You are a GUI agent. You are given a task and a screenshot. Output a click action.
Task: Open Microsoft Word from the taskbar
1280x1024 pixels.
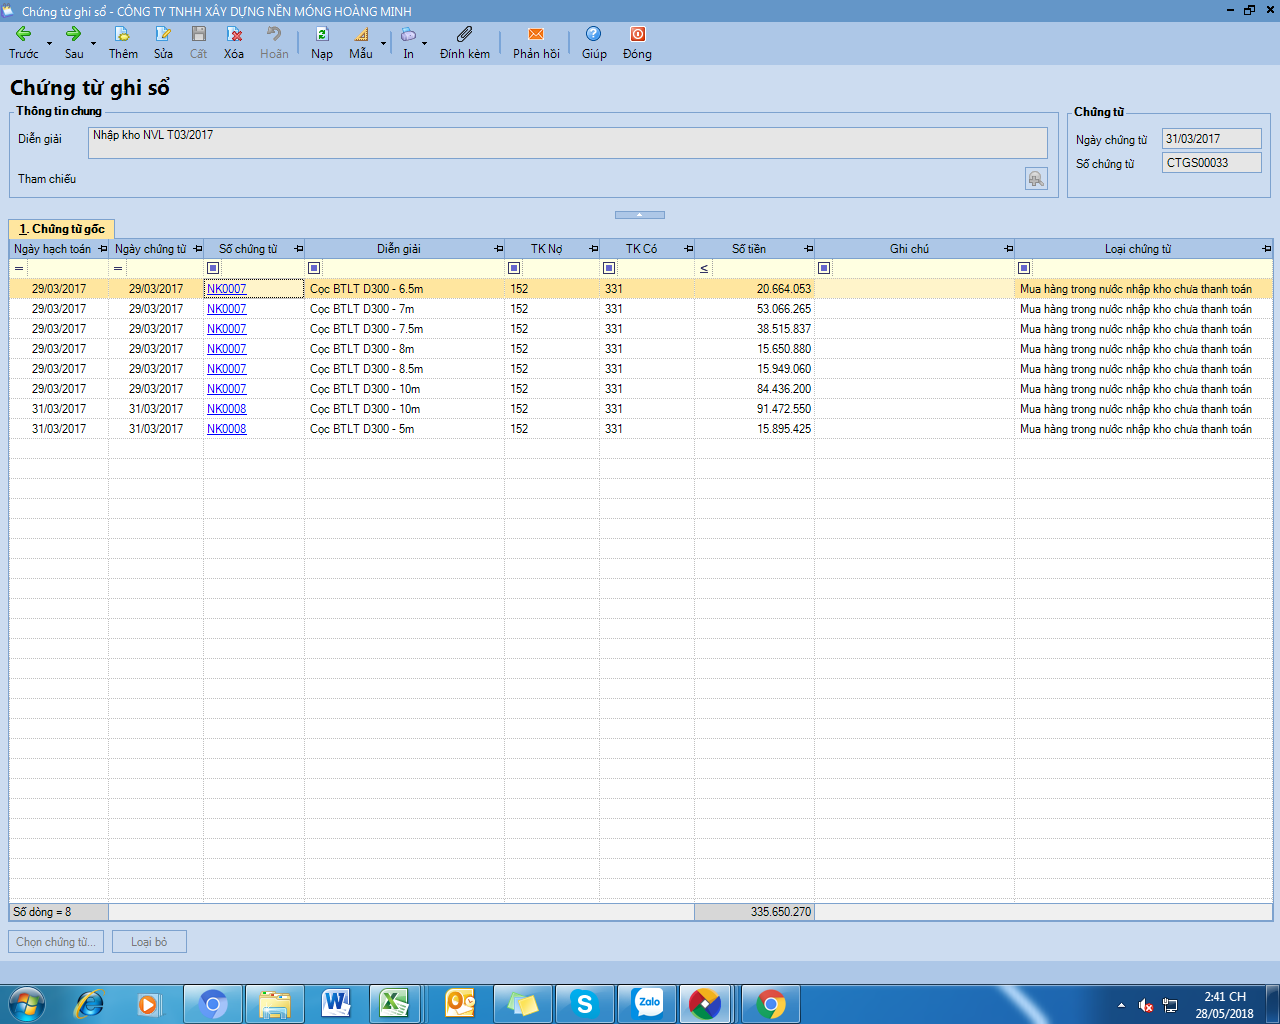pyautogui.click(x=337, y=1003)
